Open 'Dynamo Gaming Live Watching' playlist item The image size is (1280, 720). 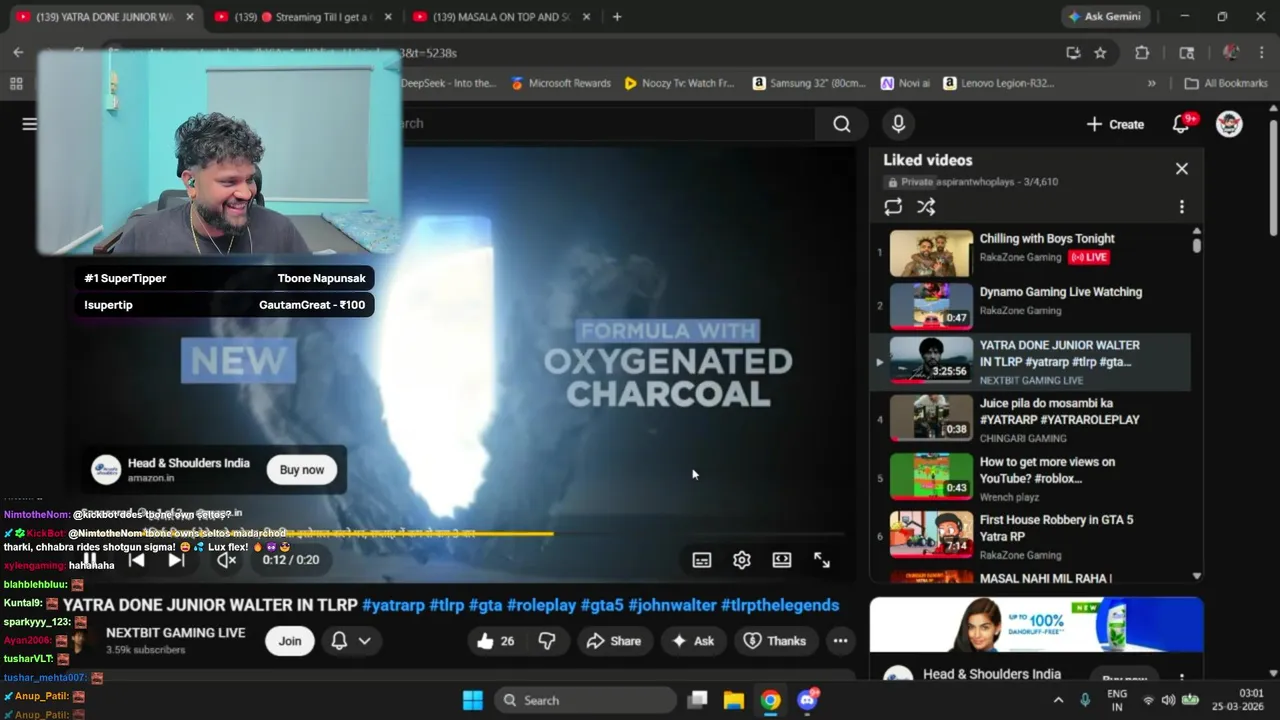point(1030,305)
